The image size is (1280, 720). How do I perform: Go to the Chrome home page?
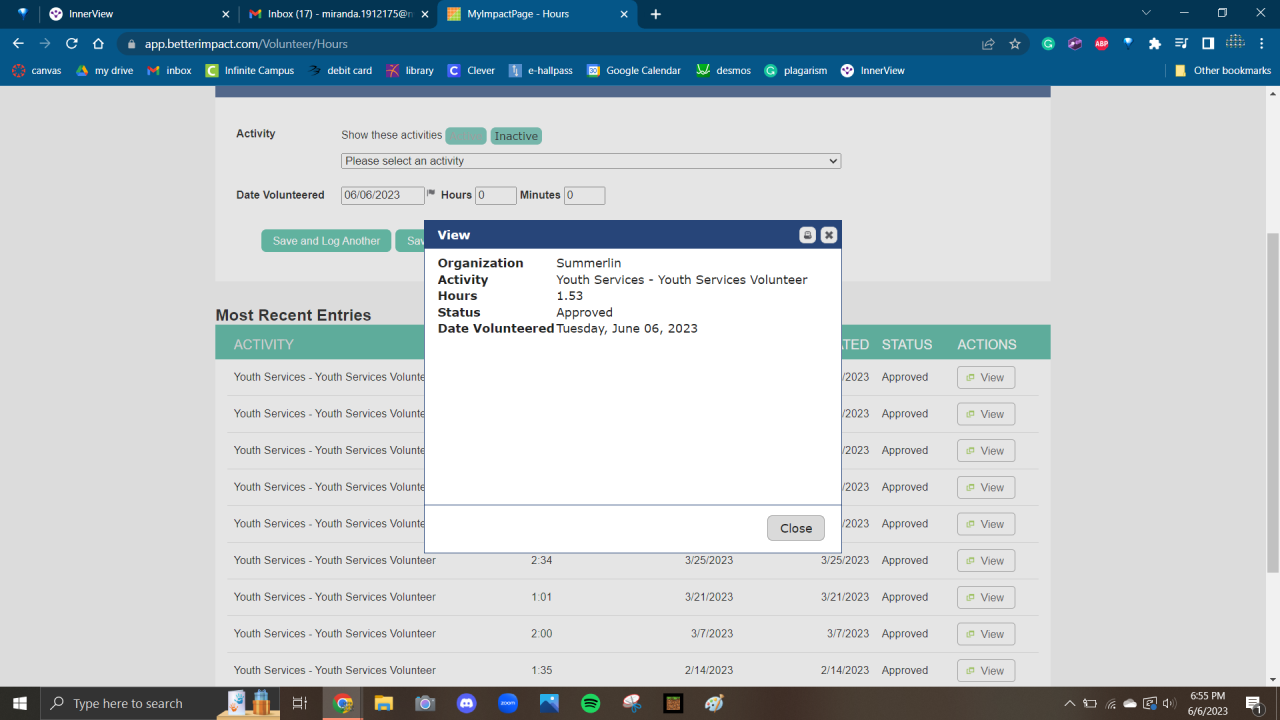(98, 43)
